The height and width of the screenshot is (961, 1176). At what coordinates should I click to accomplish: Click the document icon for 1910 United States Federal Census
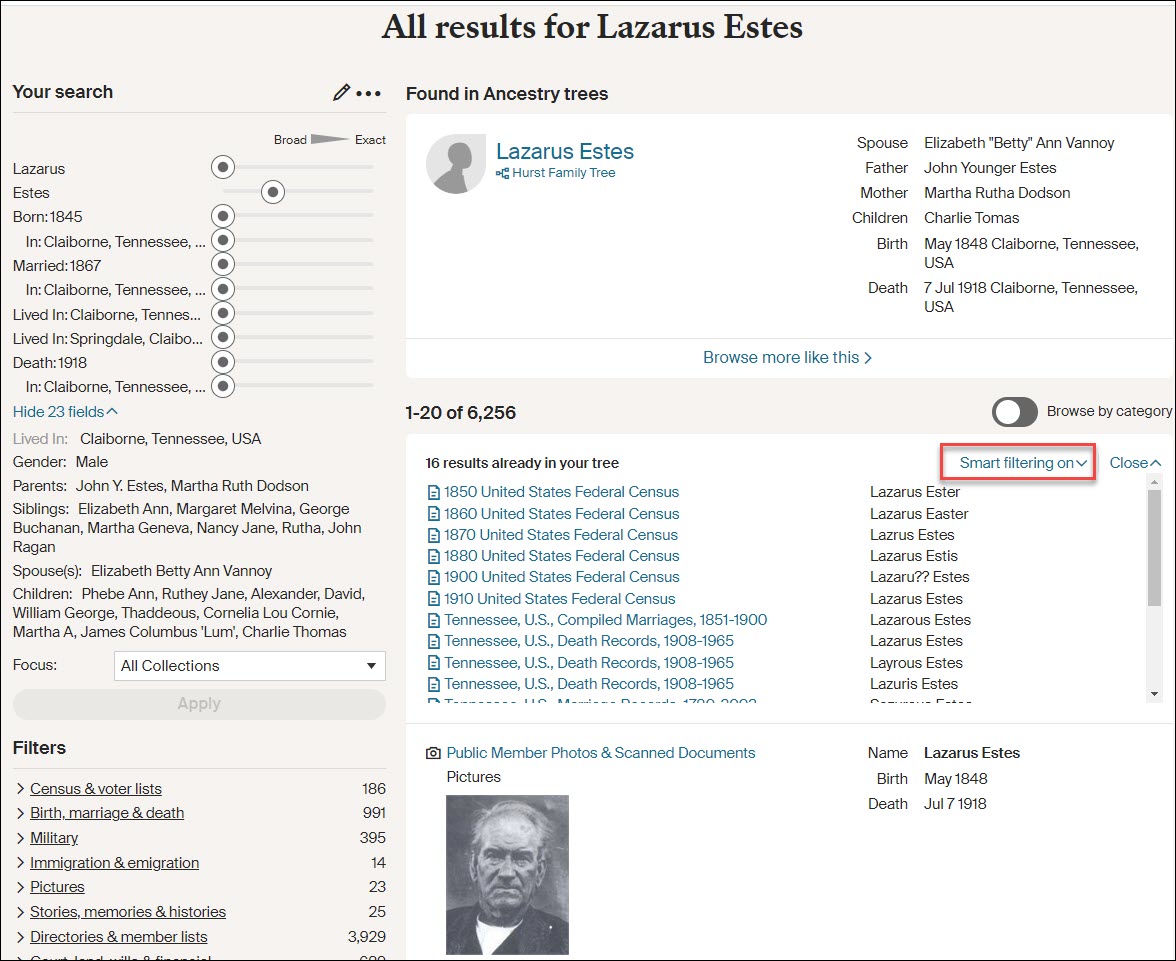(433, 599)
